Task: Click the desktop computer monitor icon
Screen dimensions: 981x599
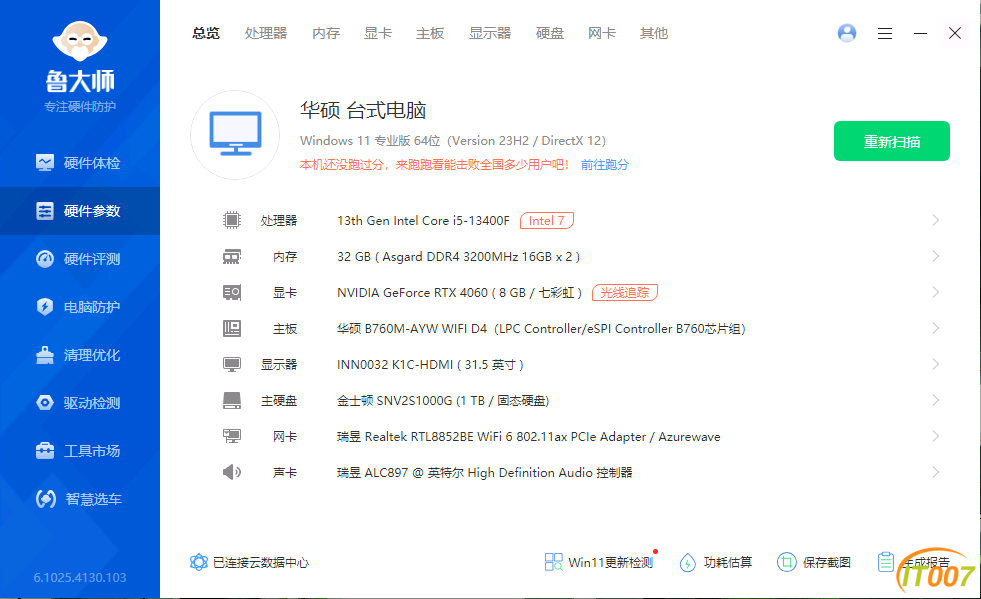Action: click(235, 135)
